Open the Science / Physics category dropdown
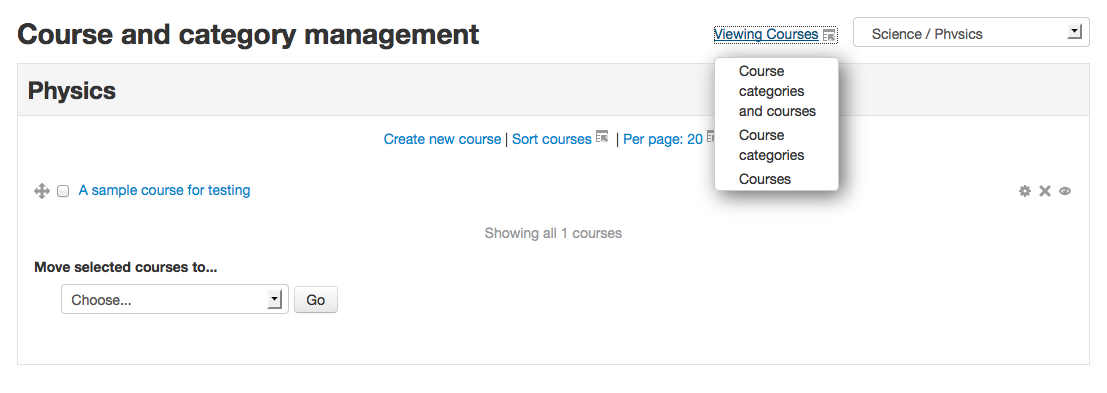Image resolution: width=1107 pixels, height=393 pixels. coord(971,32)
